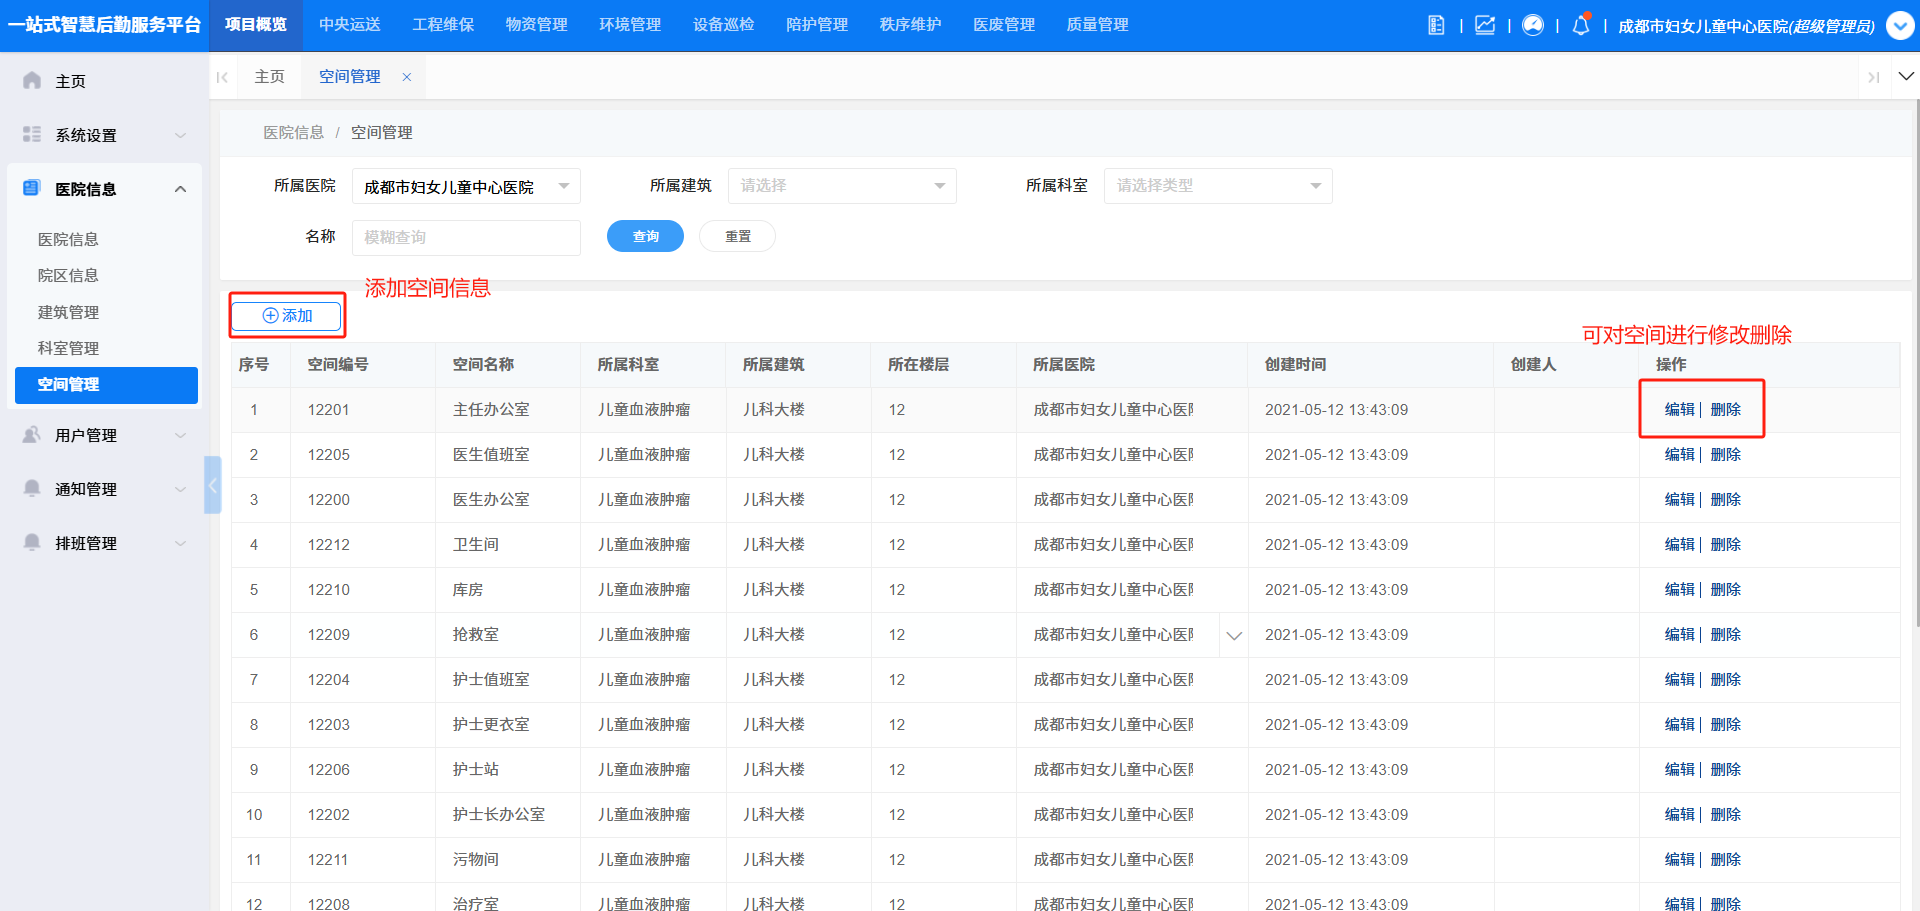The width and height of the screenshot is (1920, 911).
Task: Open the document icon in top header
Action: click(x=1436, y=25)
